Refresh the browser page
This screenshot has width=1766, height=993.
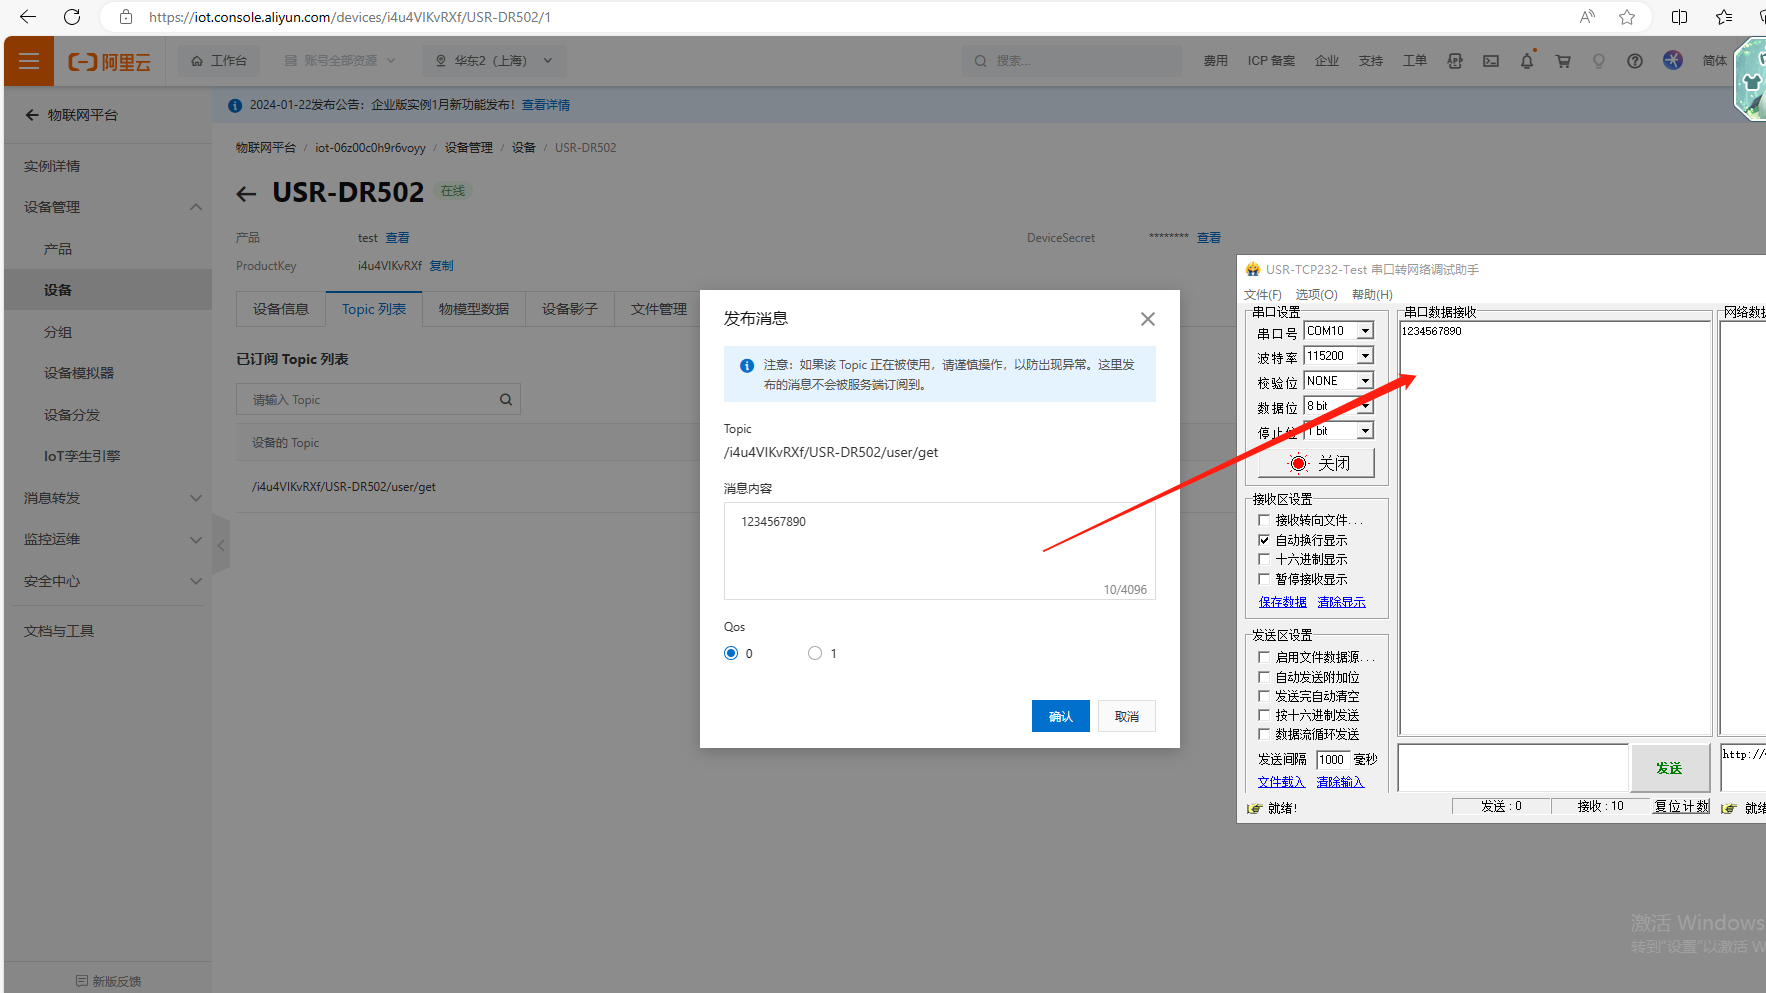click(x=72, y=17)
